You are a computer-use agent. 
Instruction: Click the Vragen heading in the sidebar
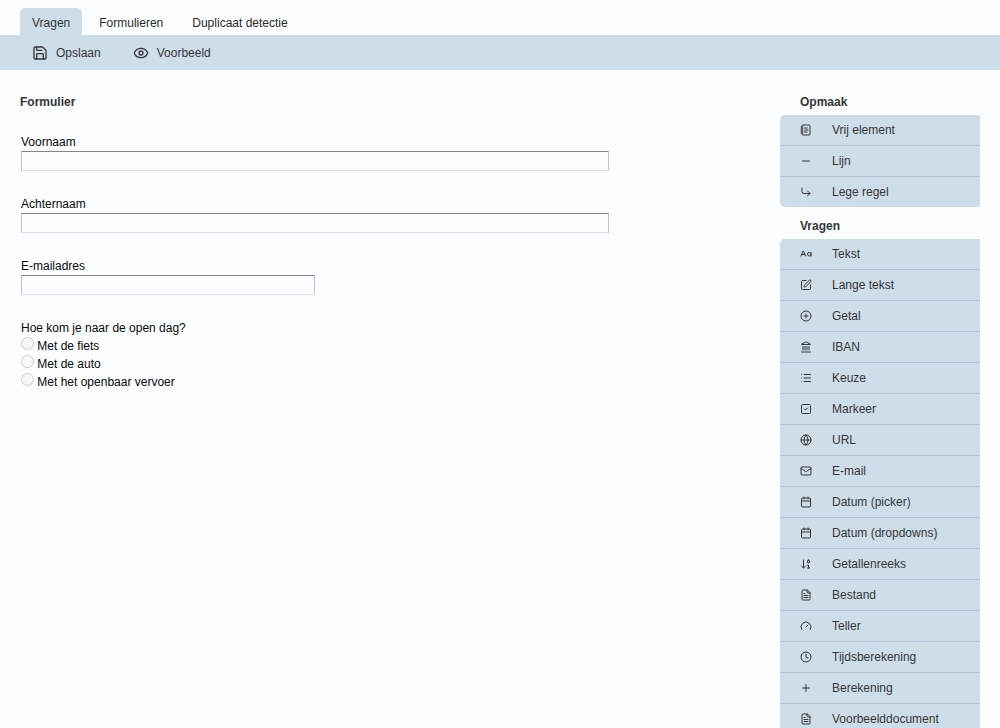(x=820, y=226)
